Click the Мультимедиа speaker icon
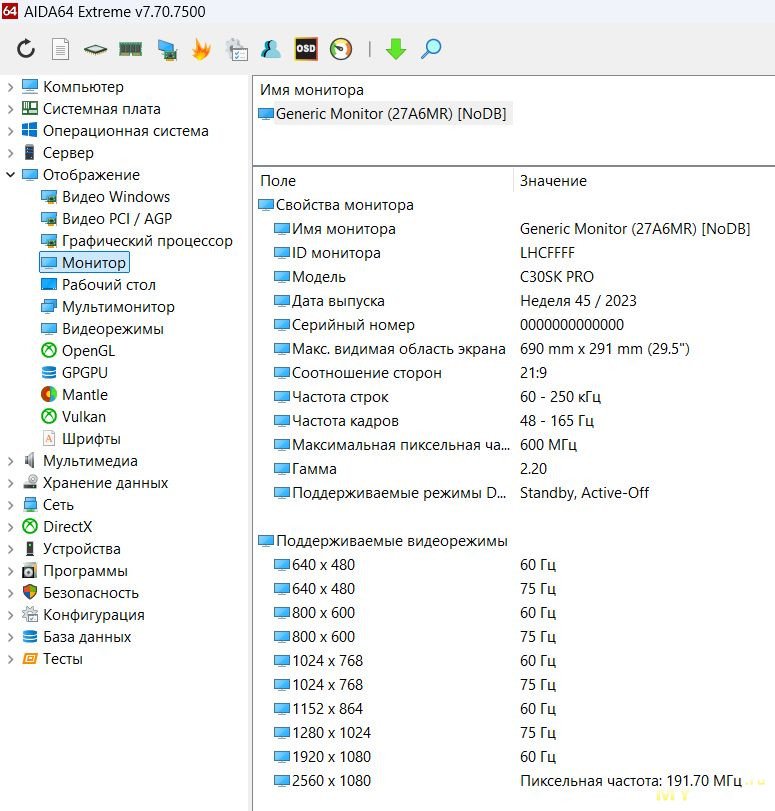This screenshot has height=811, width=775. coord(29,460)
